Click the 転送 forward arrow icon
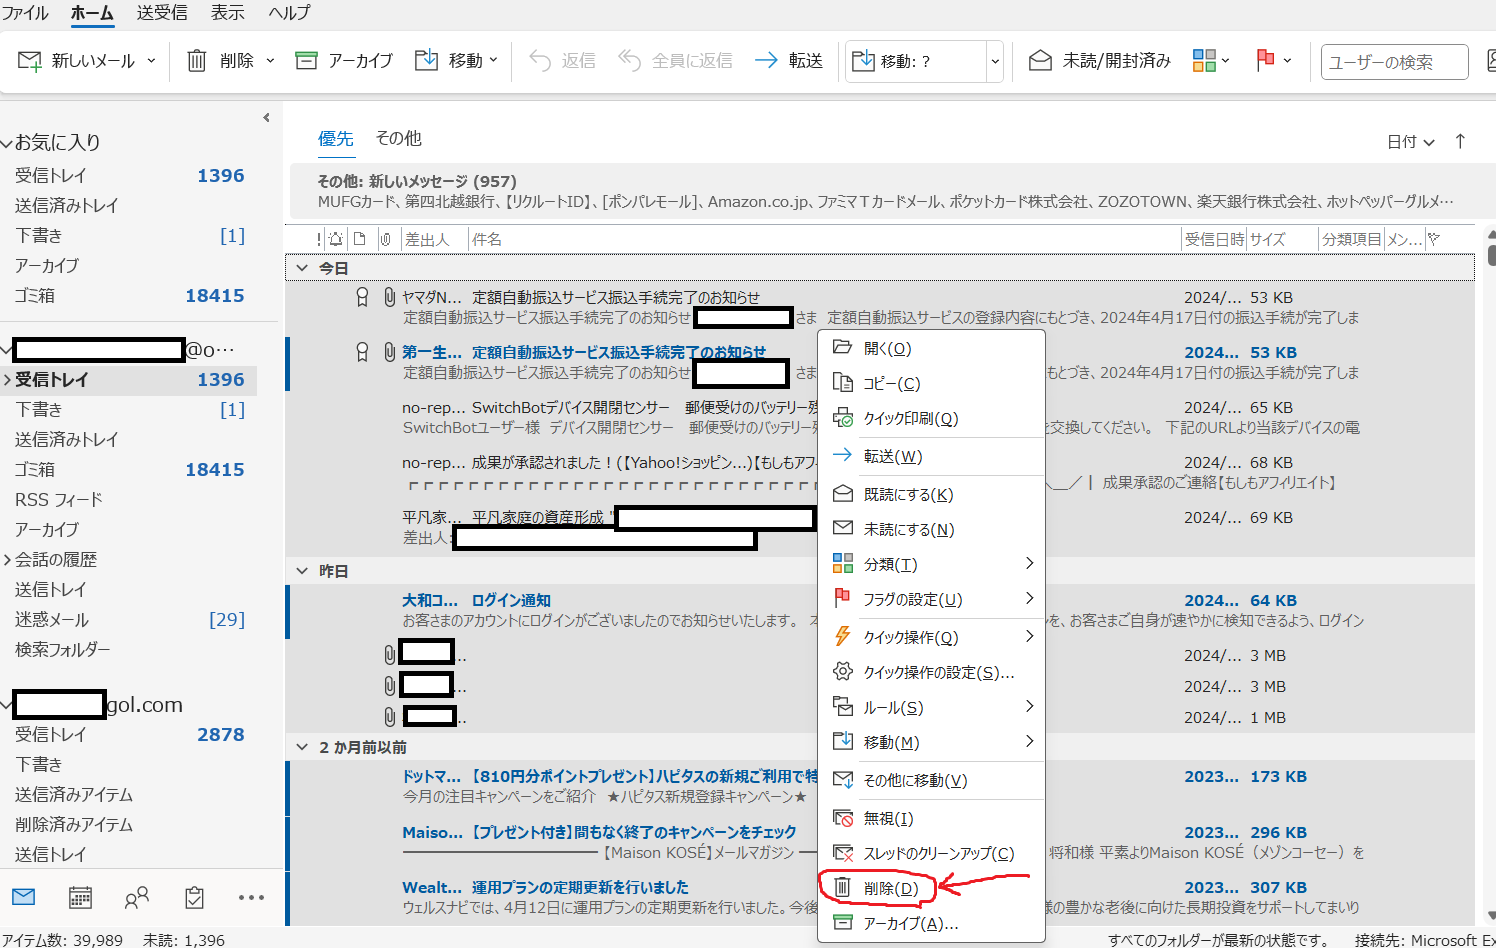Viewport: 1496px width, 948px height. 765,60
